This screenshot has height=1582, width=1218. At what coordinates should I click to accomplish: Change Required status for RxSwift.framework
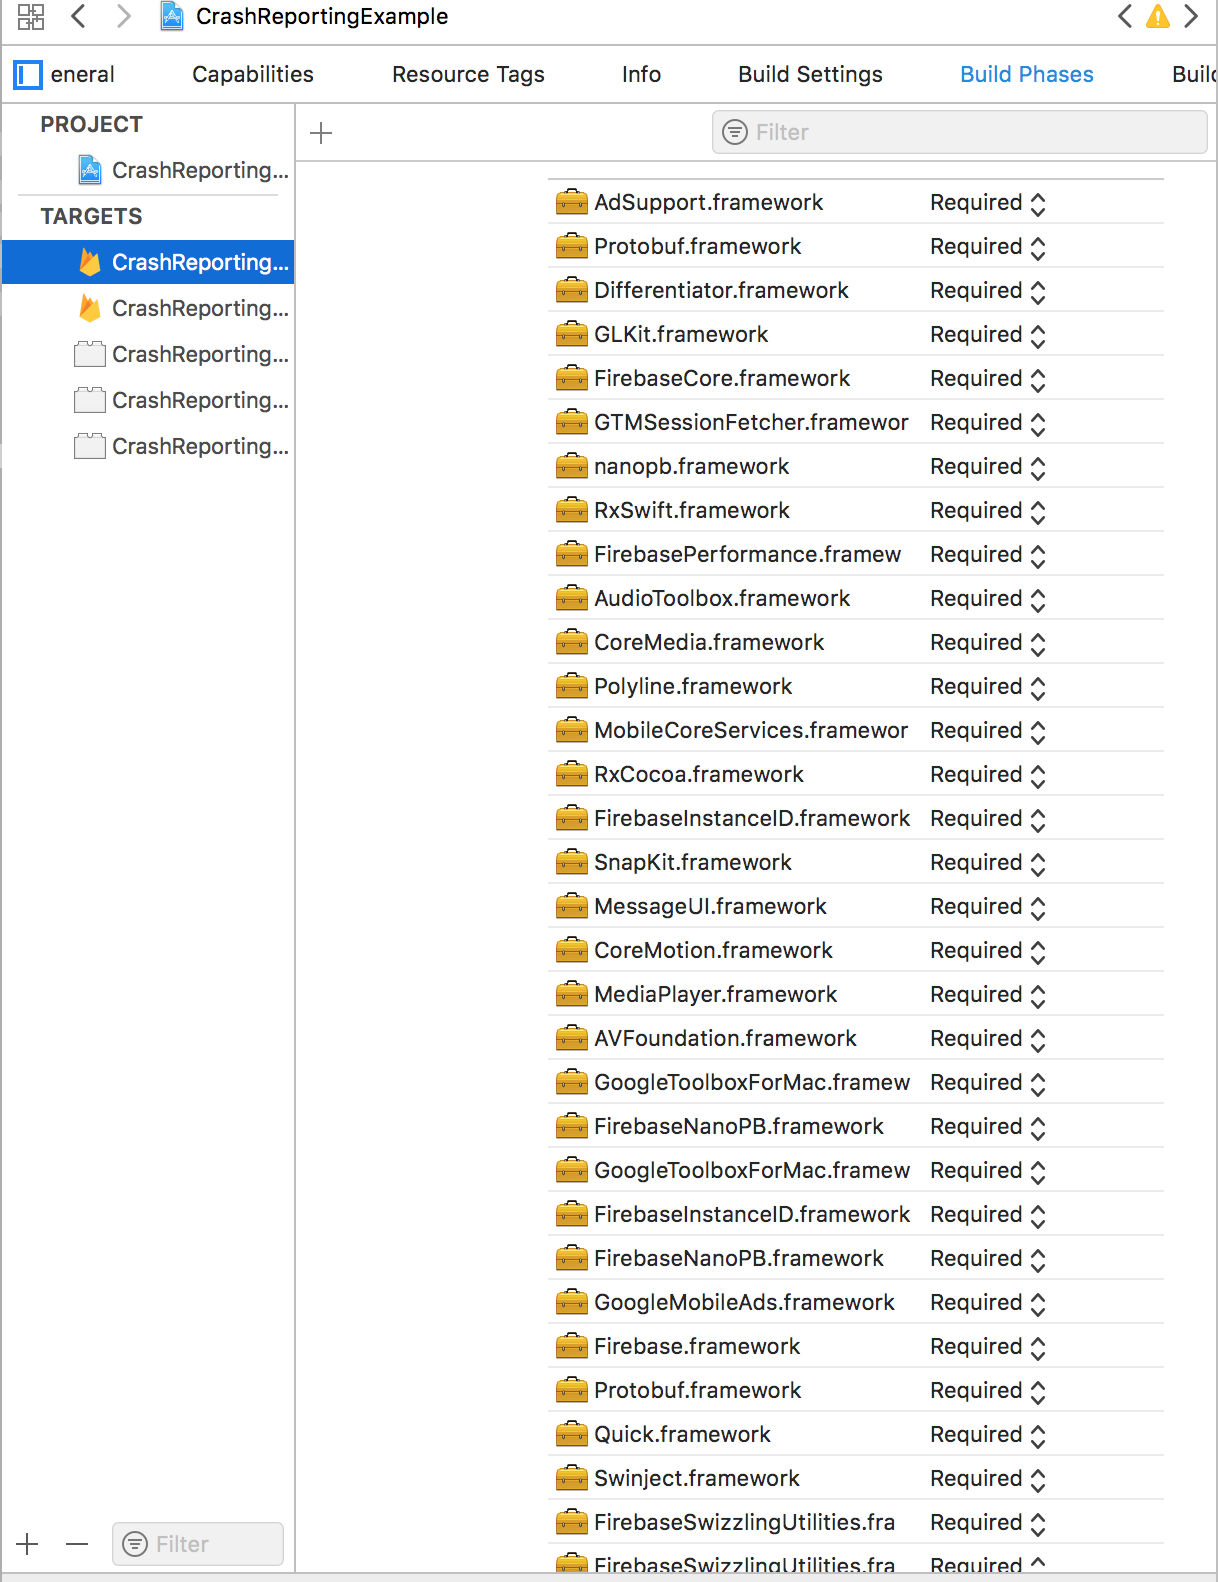pyautogui.click(x=988, y=511)
